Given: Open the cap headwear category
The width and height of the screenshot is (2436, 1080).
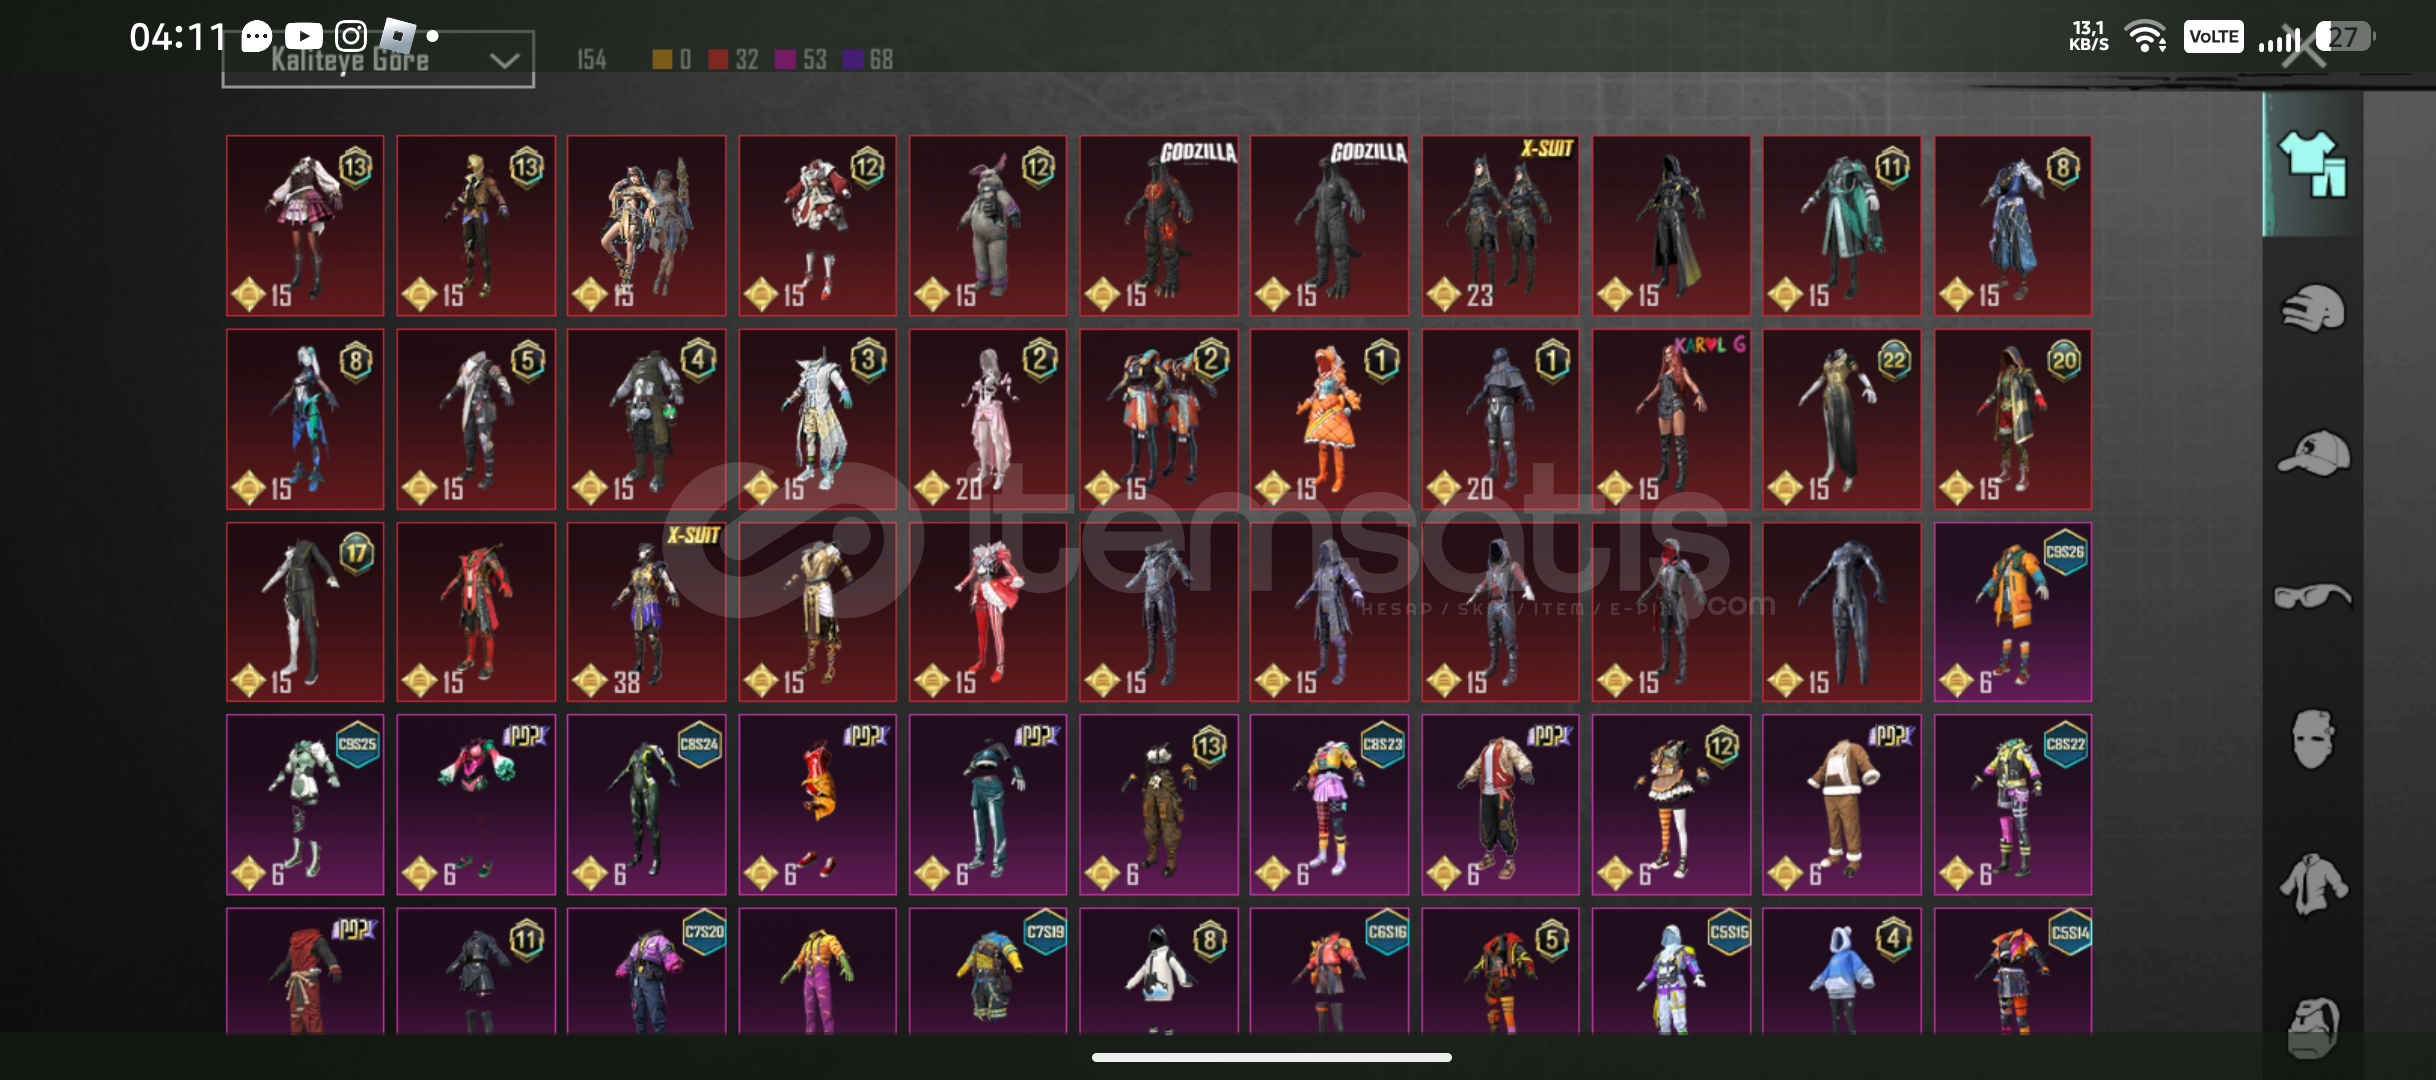Looking at the screenshot, I should (2312, 453).
